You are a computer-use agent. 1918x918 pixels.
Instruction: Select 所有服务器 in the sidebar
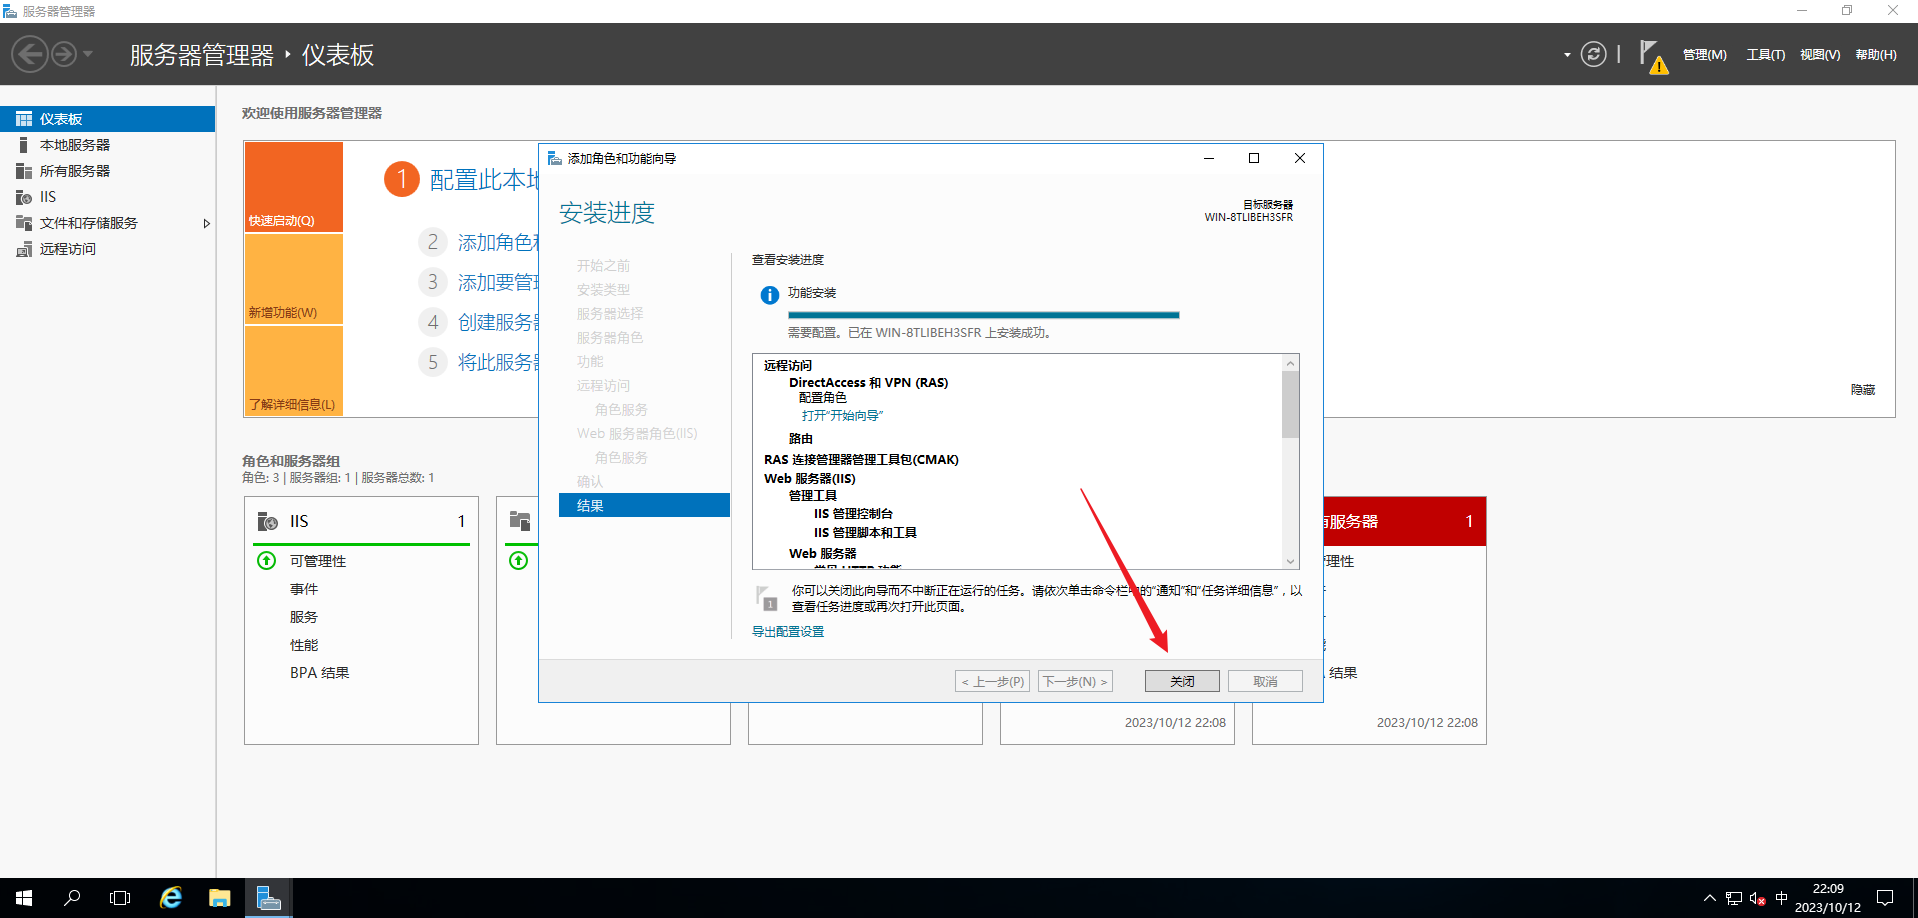[x=107, y=171]
